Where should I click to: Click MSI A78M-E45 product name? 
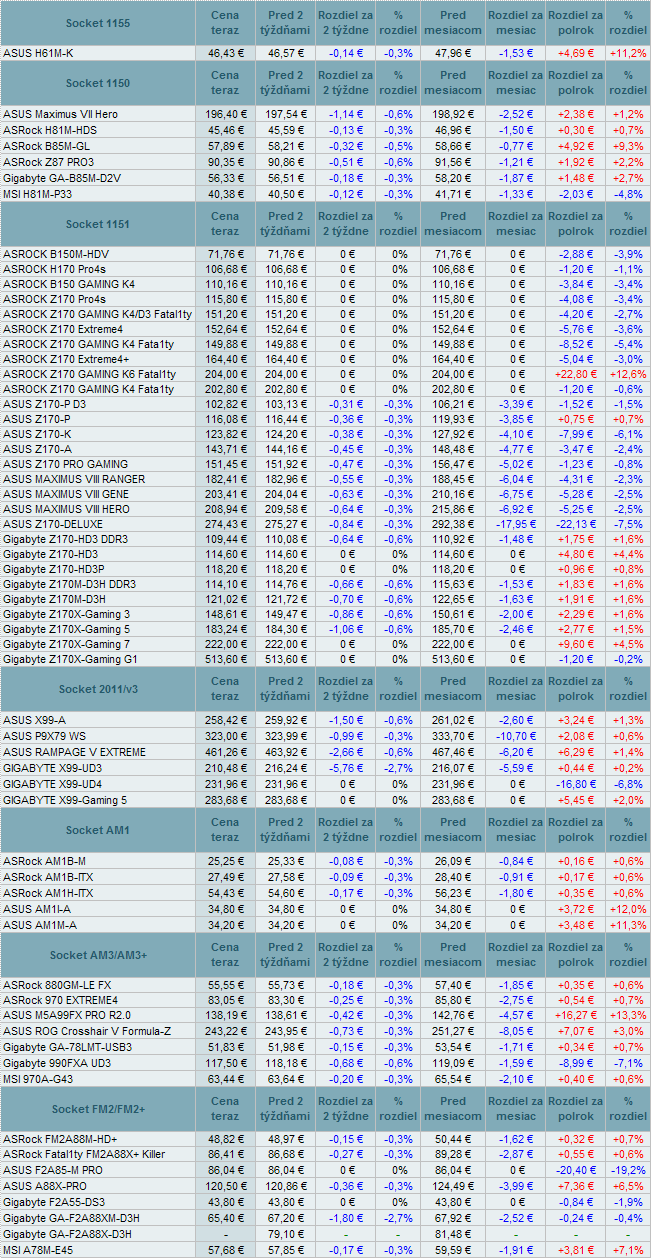[39, 1250]
